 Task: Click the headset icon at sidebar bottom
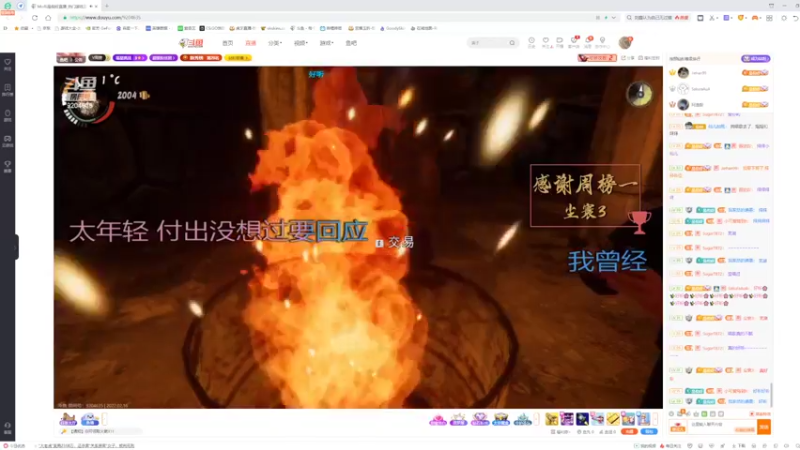click(x=8, y=427)
